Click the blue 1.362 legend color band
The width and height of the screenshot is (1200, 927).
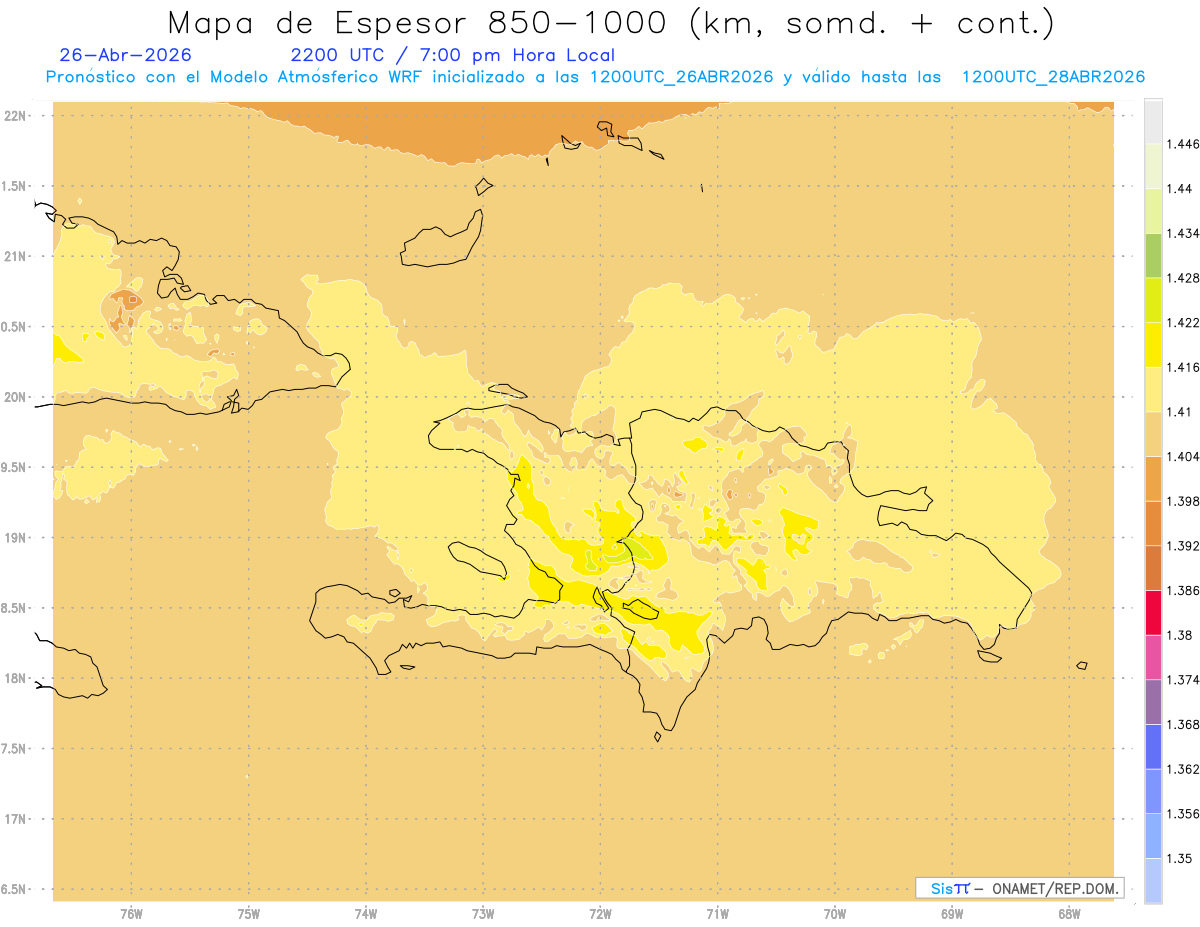[1153, 746]
